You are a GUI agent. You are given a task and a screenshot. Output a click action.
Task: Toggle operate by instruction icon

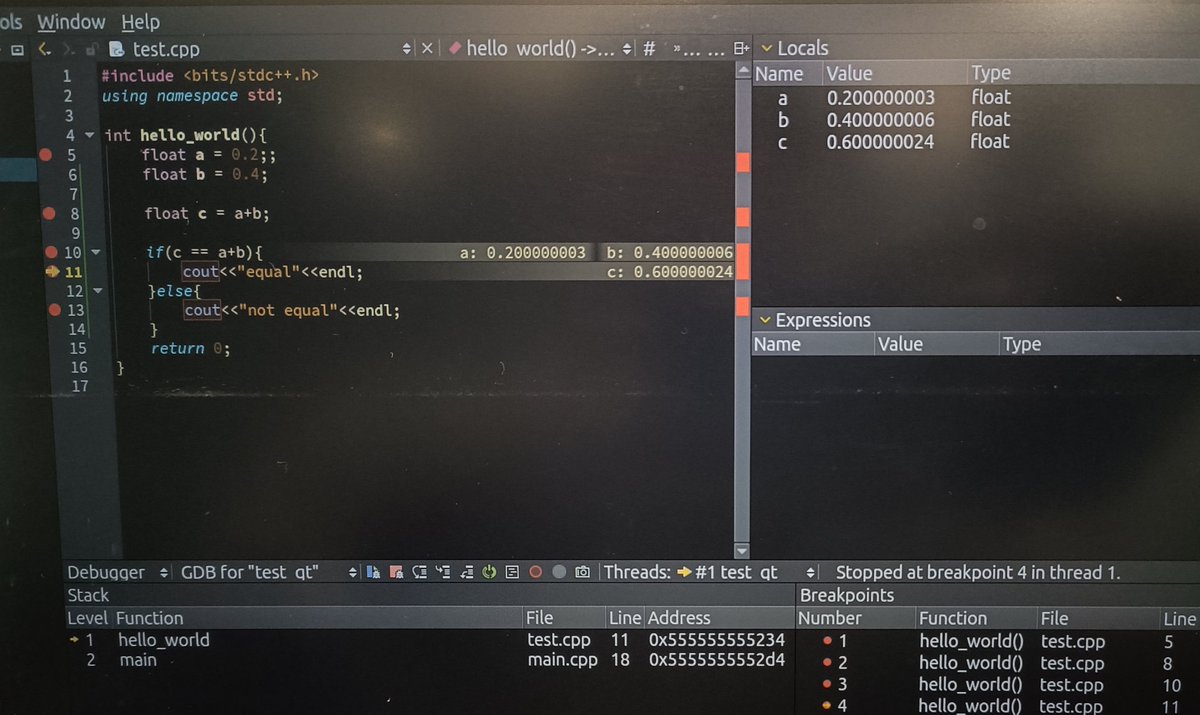(x=512, y=572)
